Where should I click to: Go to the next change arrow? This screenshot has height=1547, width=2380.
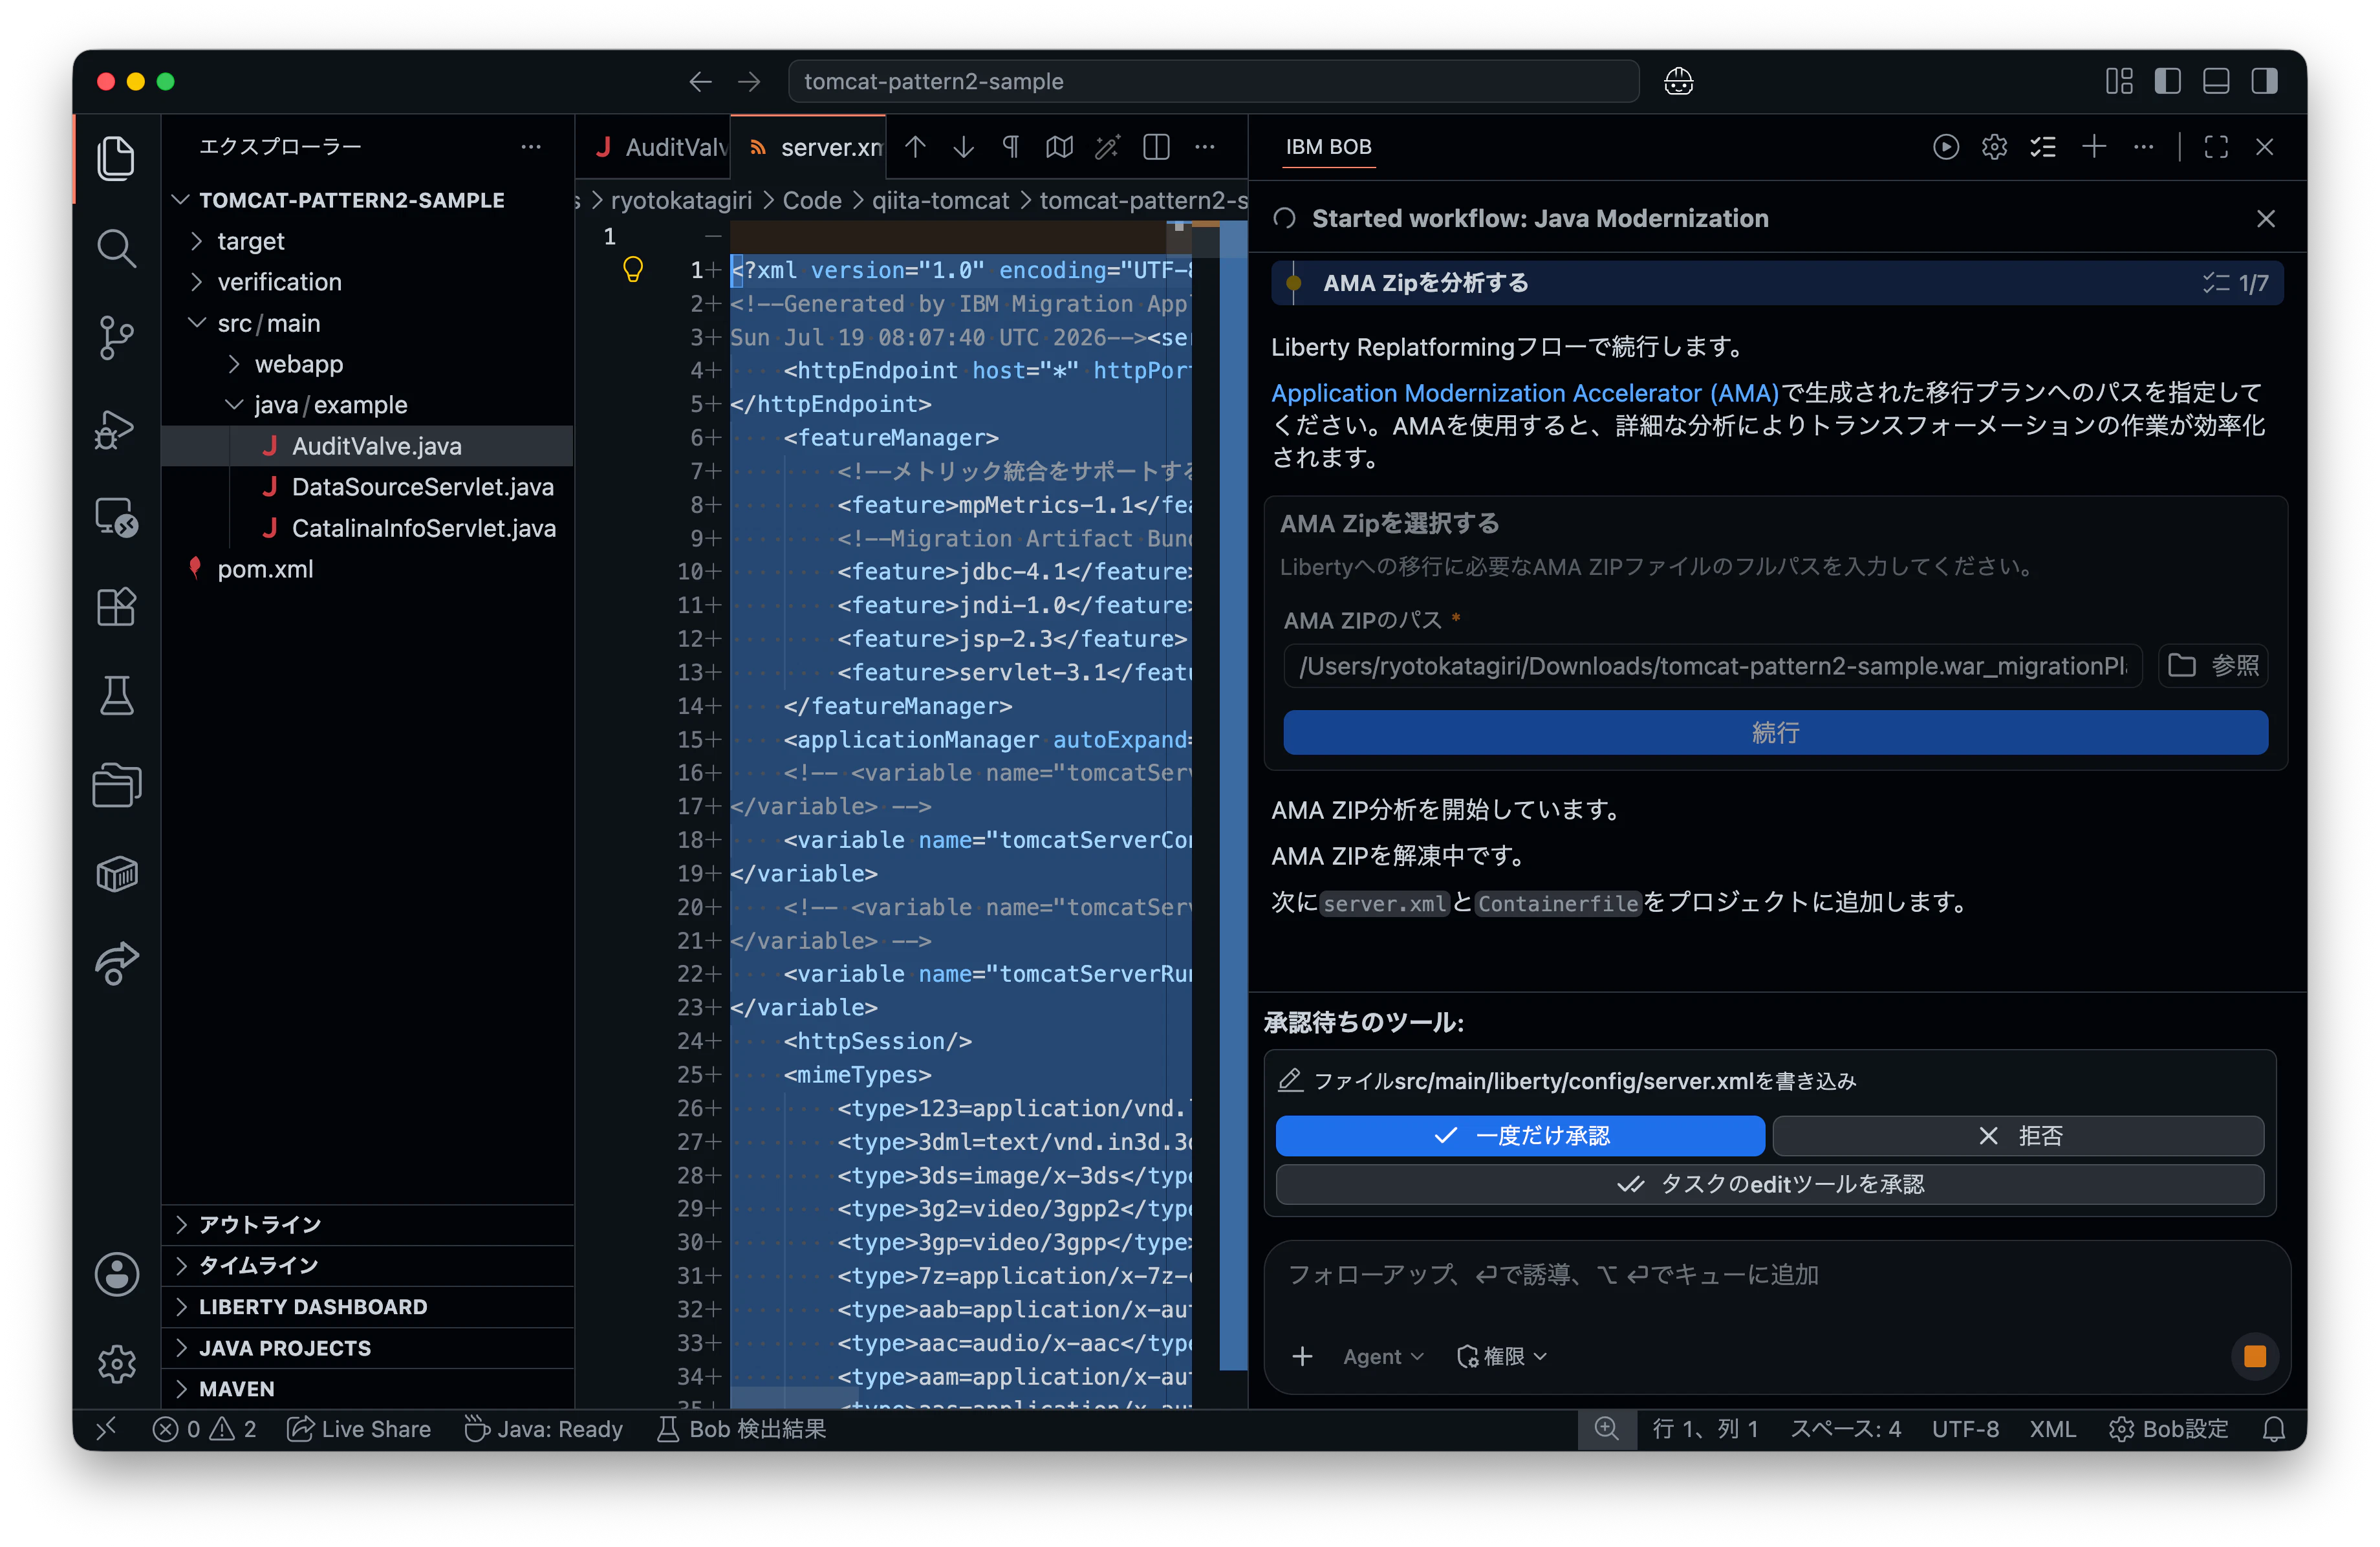[x=963, y=147]
